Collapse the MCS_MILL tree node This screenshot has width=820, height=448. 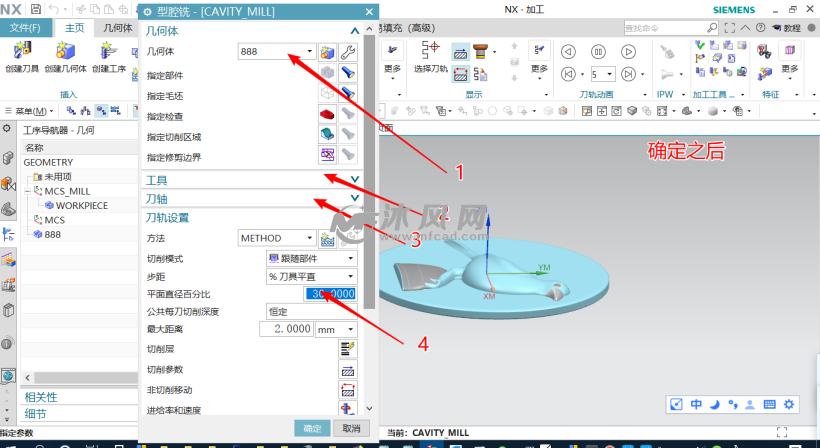point(28,191)
